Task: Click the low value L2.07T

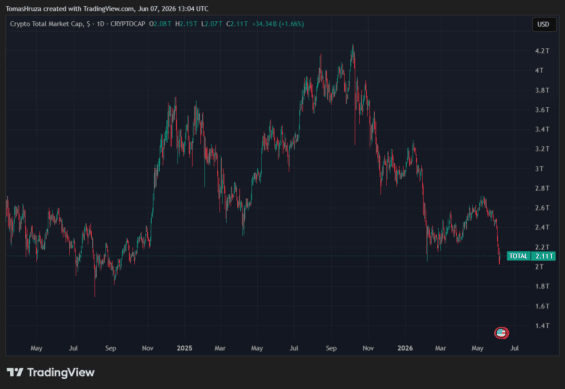Action: tap(212, 24)
